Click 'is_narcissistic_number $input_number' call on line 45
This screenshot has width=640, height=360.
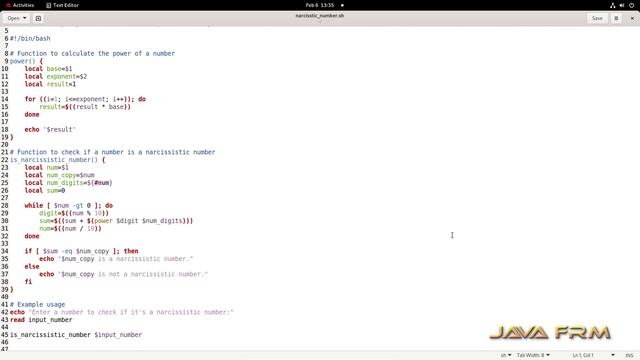pyautogui.click(x=76, y=335)
